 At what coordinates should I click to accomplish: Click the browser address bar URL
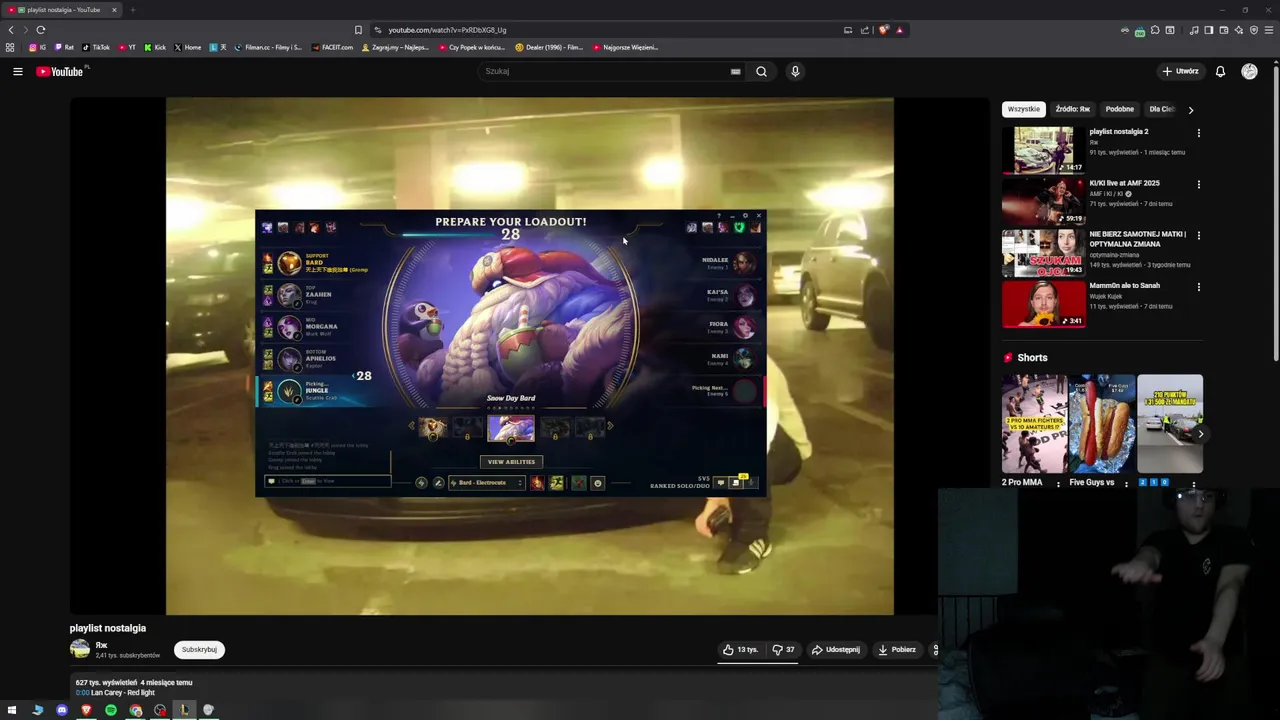[447, 30]
